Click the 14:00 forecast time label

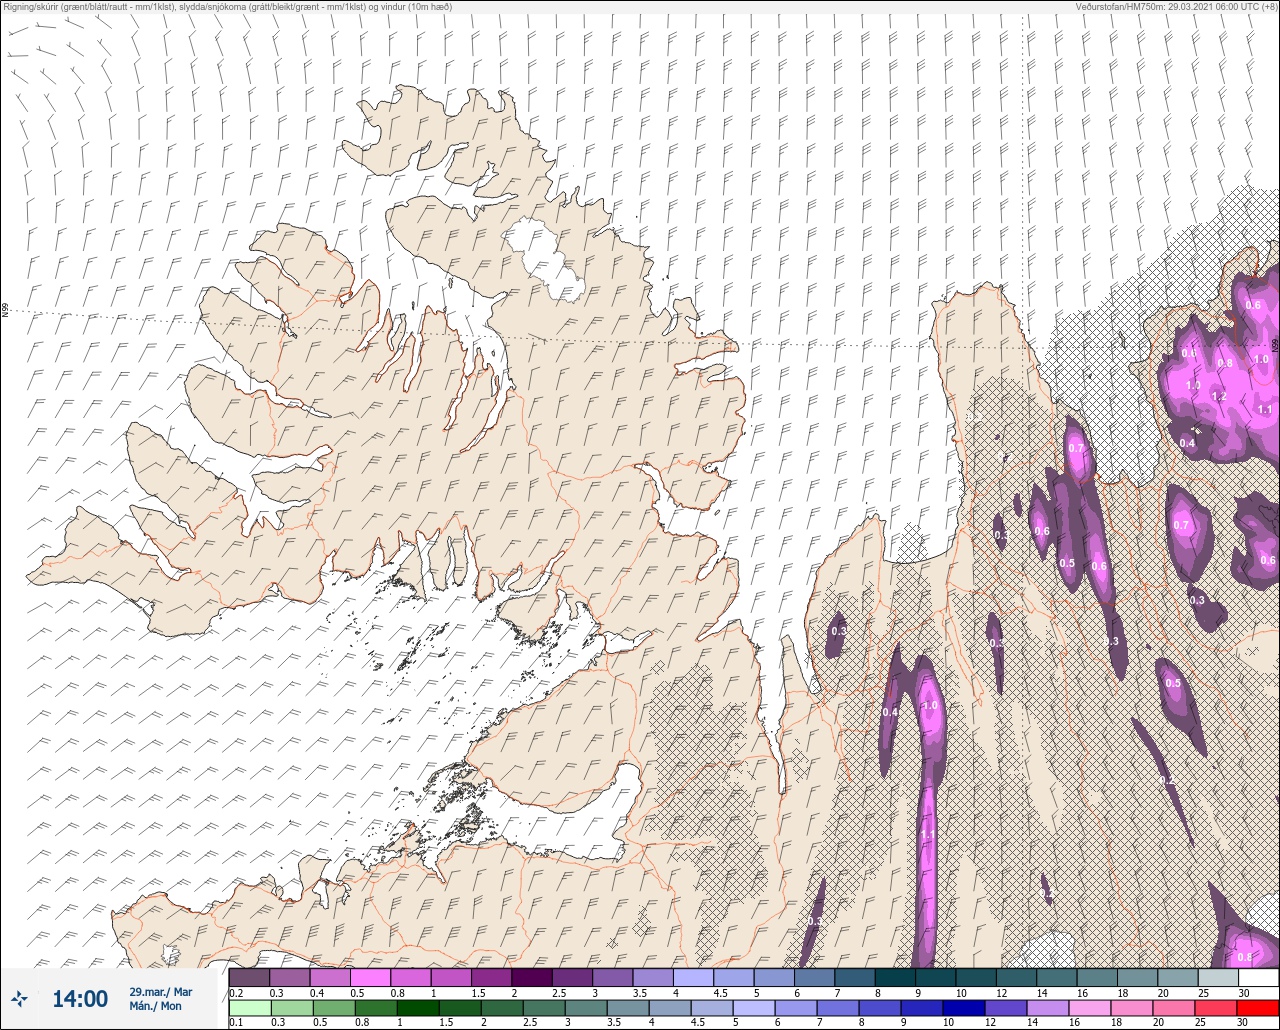80,999
